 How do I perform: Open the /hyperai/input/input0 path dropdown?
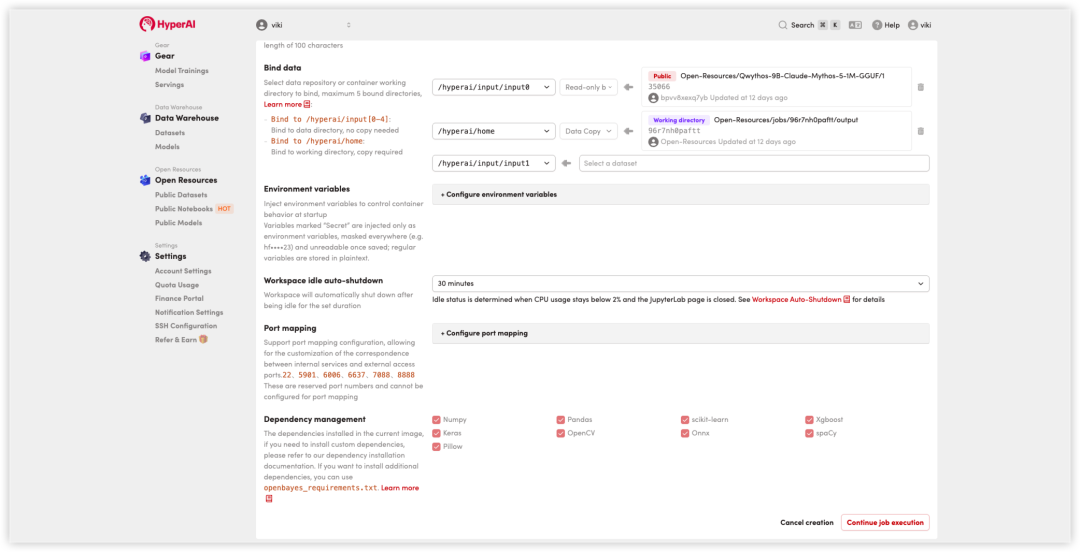(x=494, y=88)
